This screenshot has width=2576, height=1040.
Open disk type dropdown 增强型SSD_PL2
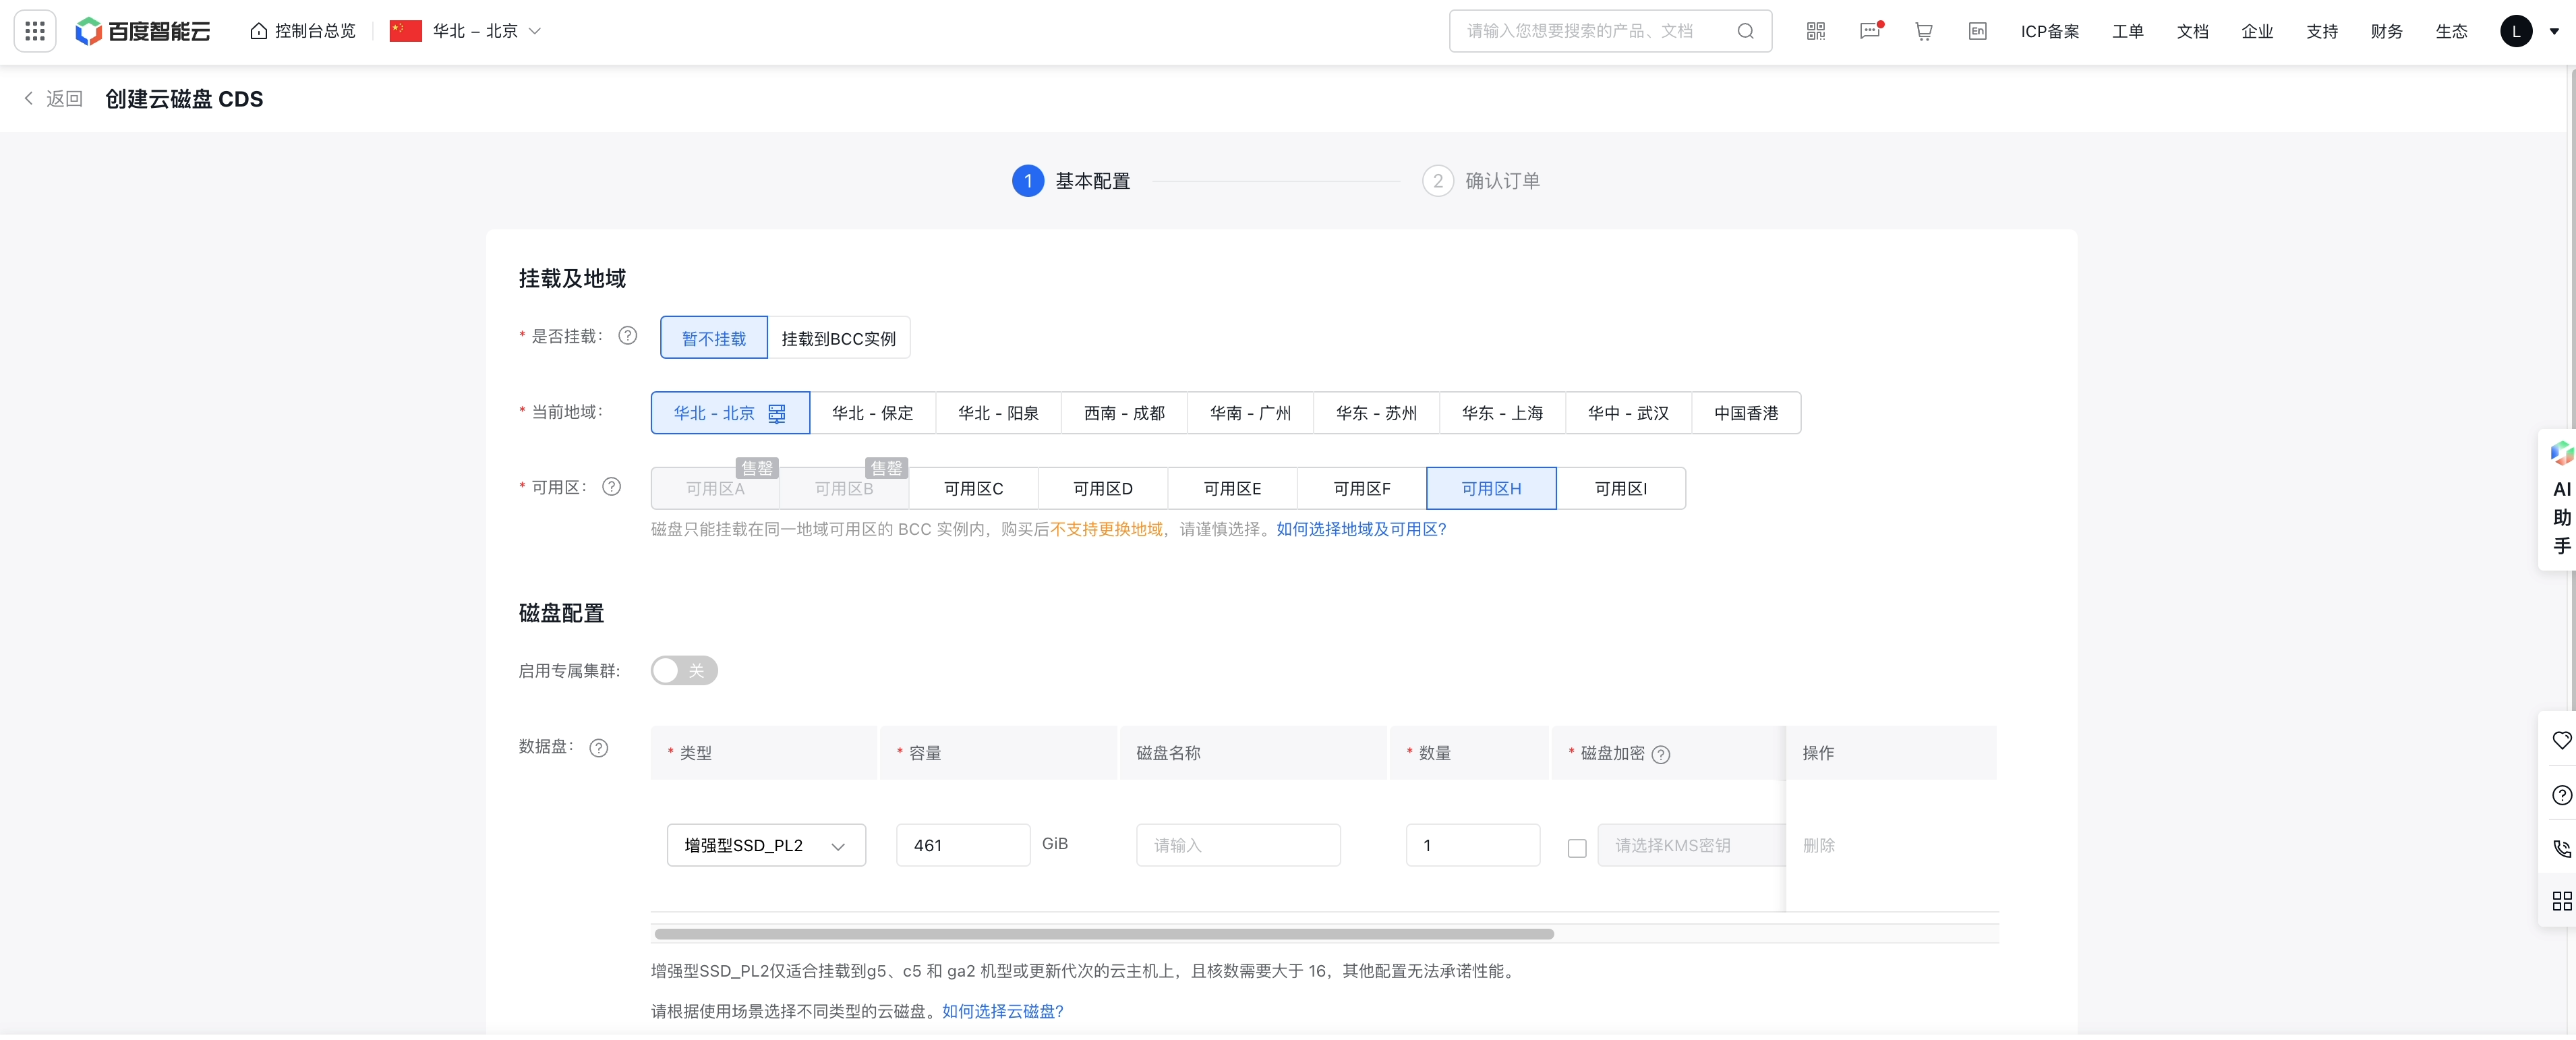pyautogui.click(x=766, y=845)
